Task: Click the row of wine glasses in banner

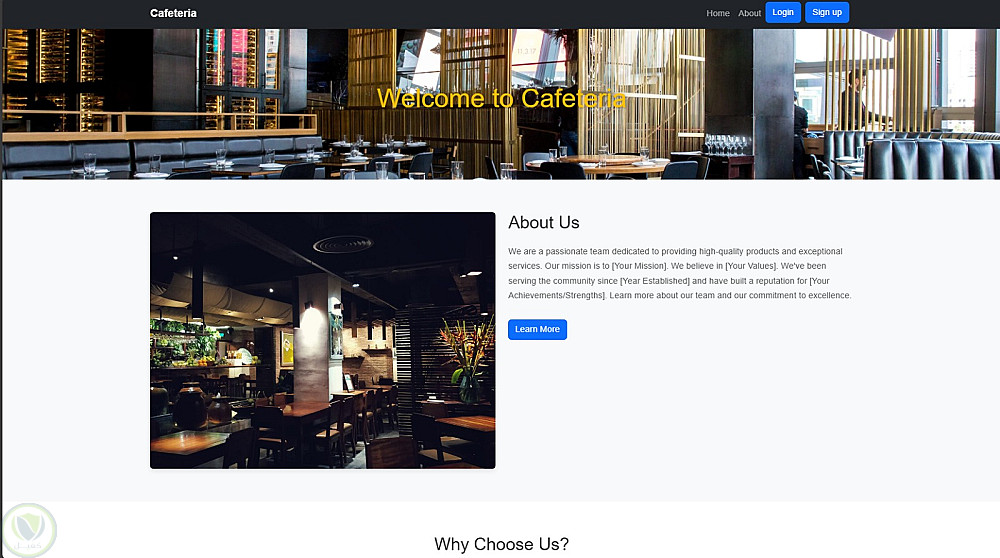Action: click(727, 144)
